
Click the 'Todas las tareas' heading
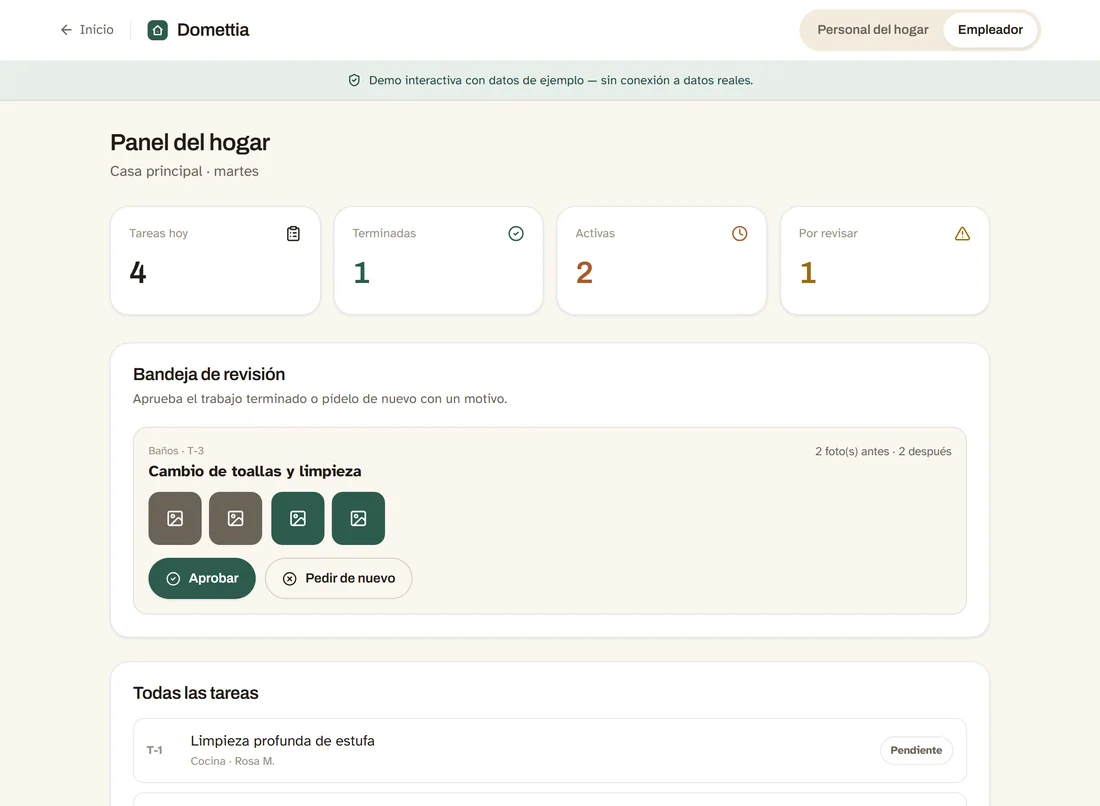tap(196, 693)
